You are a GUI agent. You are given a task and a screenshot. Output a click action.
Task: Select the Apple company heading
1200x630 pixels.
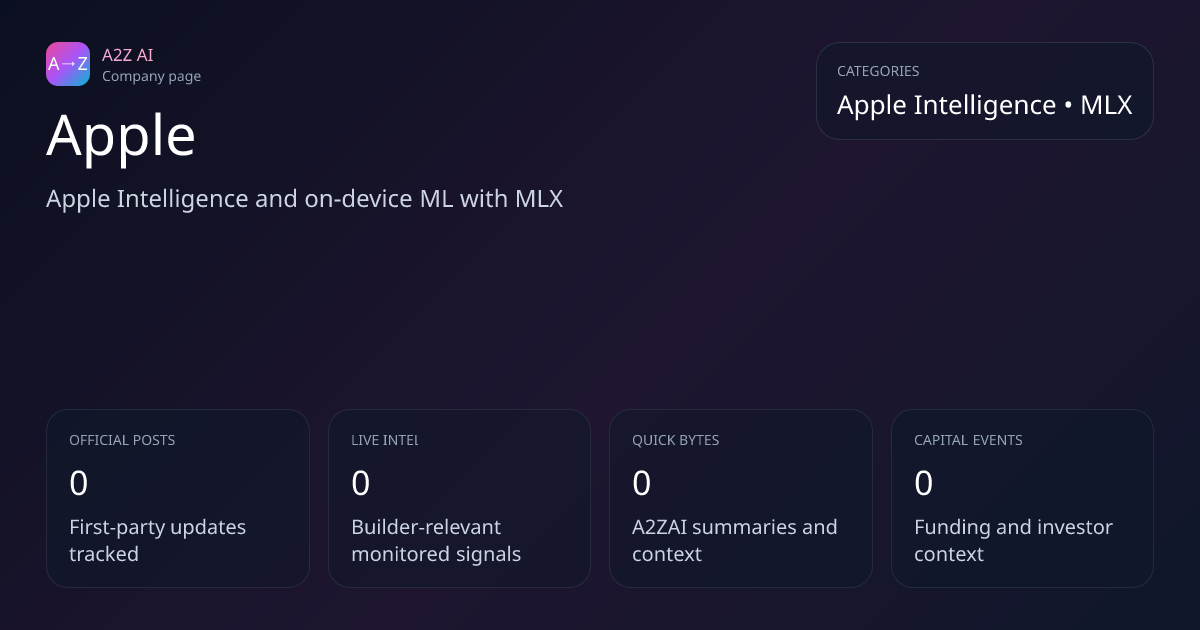coord(121,135)
